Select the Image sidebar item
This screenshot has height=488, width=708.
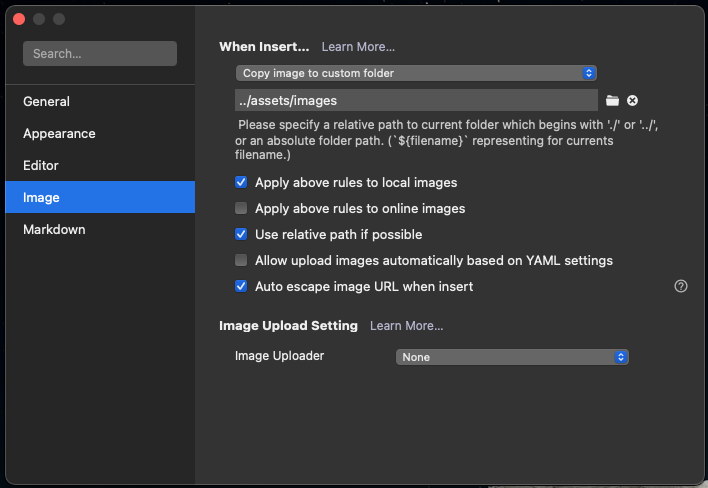pos(42,197)
